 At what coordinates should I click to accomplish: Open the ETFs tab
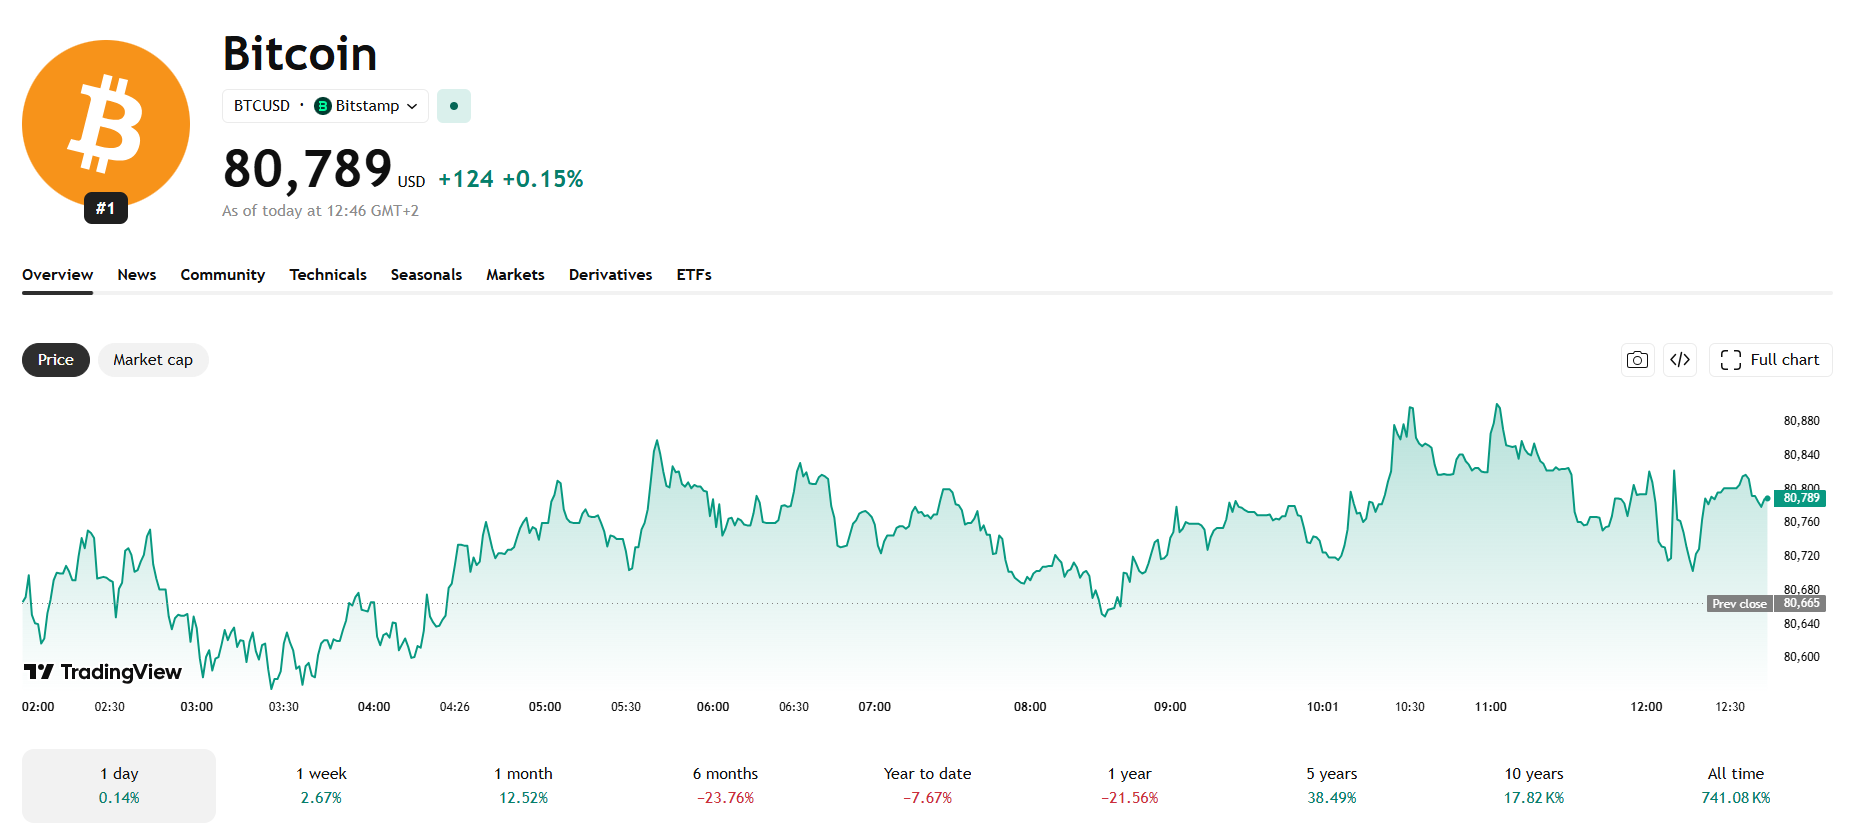pos(694,275)
